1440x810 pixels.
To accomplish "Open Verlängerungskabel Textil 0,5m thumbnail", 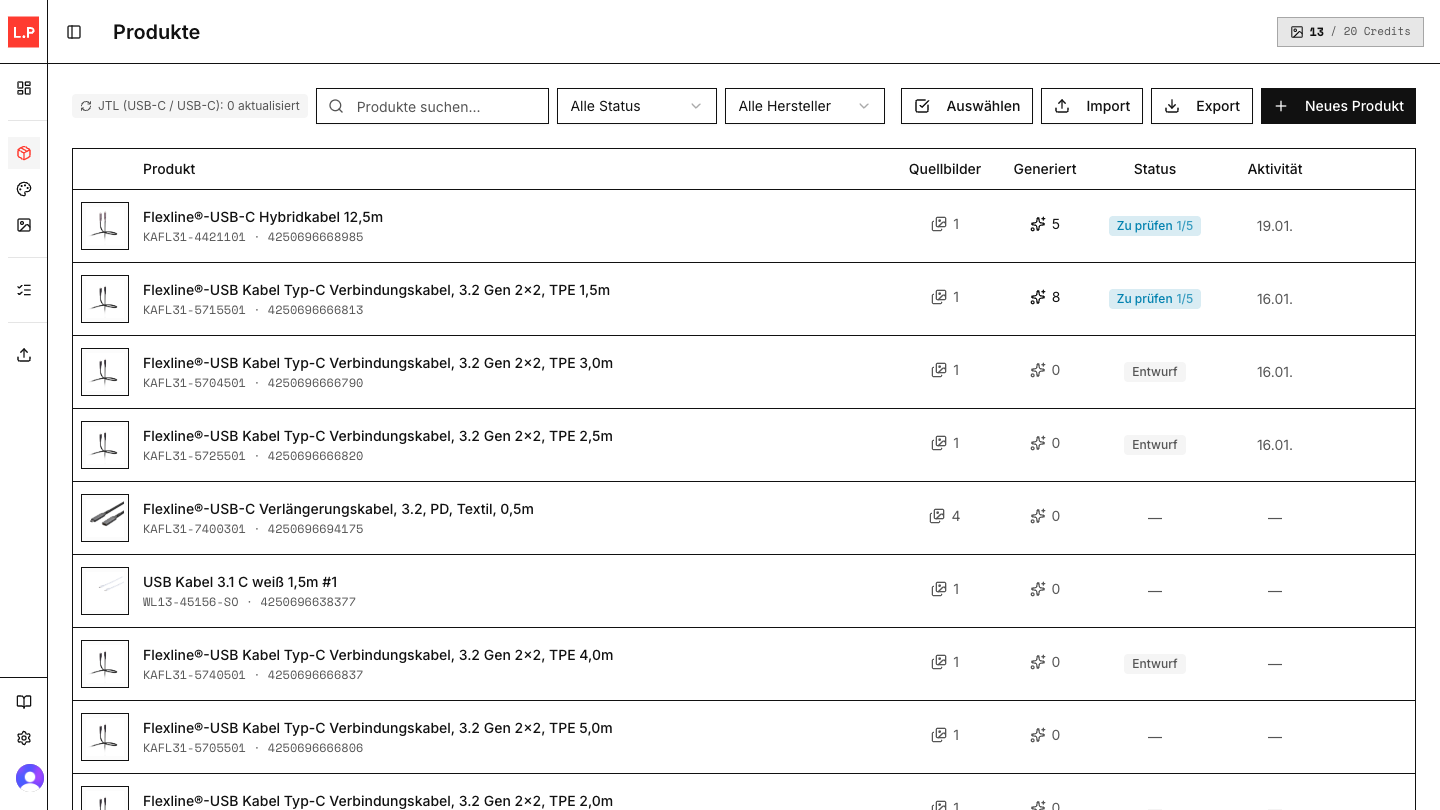I will click(x=105, y=518).
